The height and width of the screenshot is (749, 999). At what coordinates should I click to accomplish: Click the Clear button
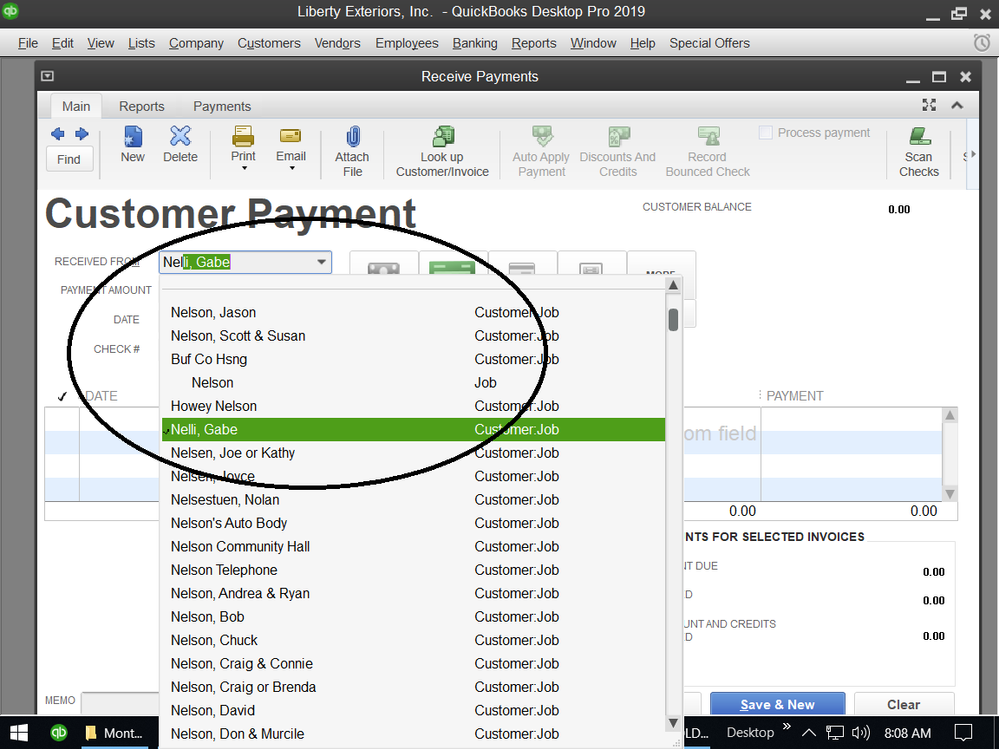903,704
